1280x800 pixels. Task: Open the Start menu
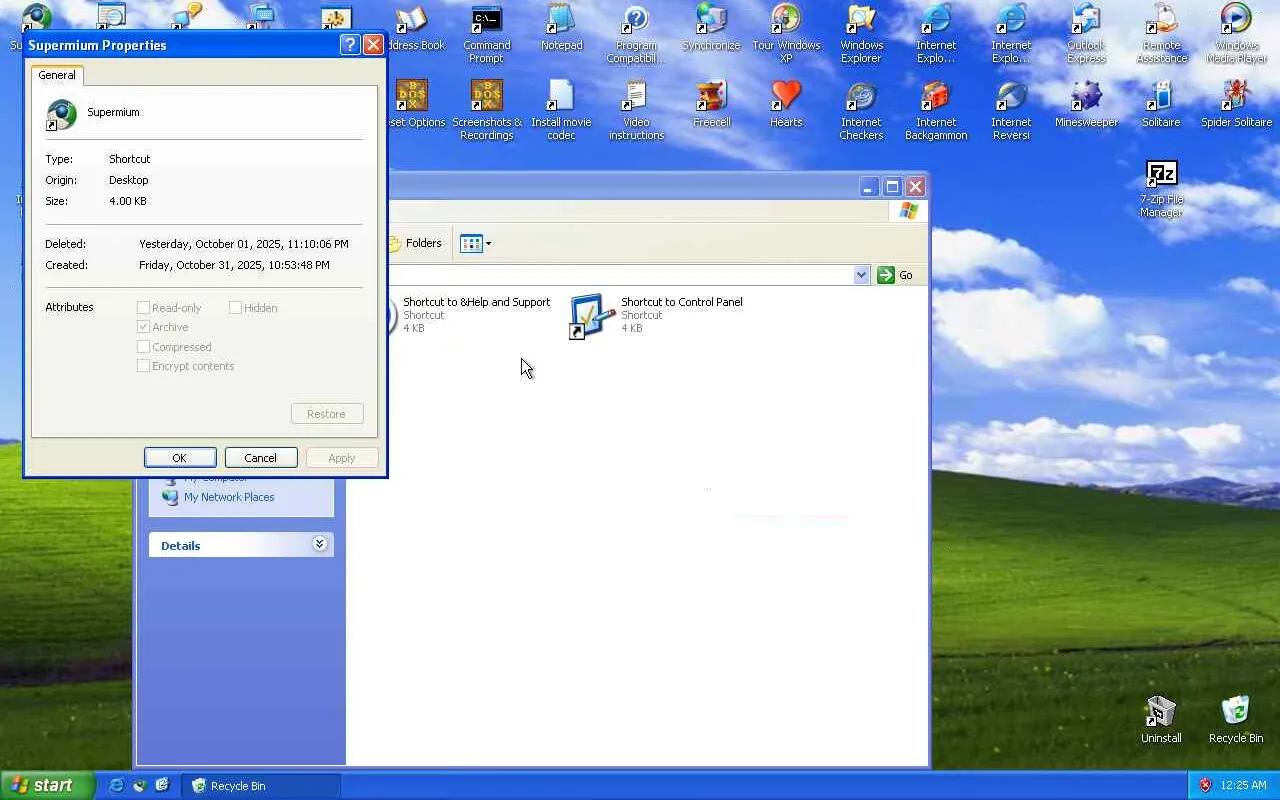pyautogui.click(x=47, y=785)
